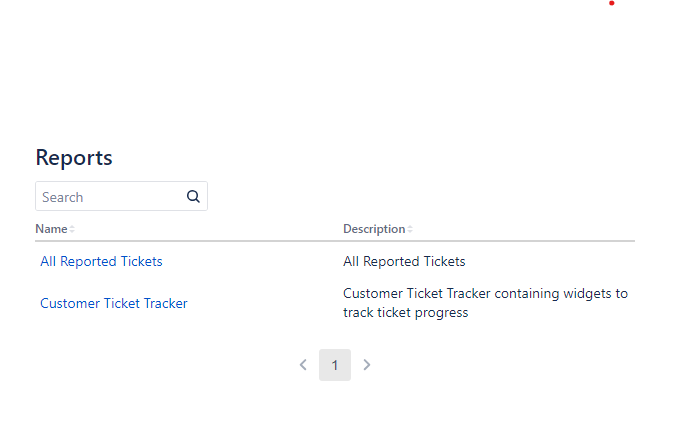Screen dimensions: 682x424
Task: Go to previous page using left chevron
Action: [x=303, y=365]
